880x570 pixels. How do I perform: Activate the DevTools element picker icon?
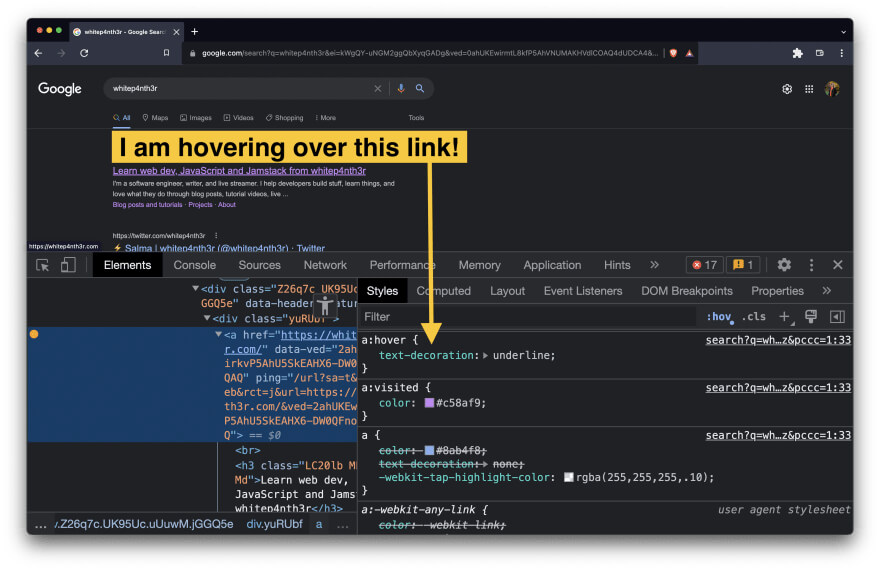pyautogui.click(x=43, y=265)
